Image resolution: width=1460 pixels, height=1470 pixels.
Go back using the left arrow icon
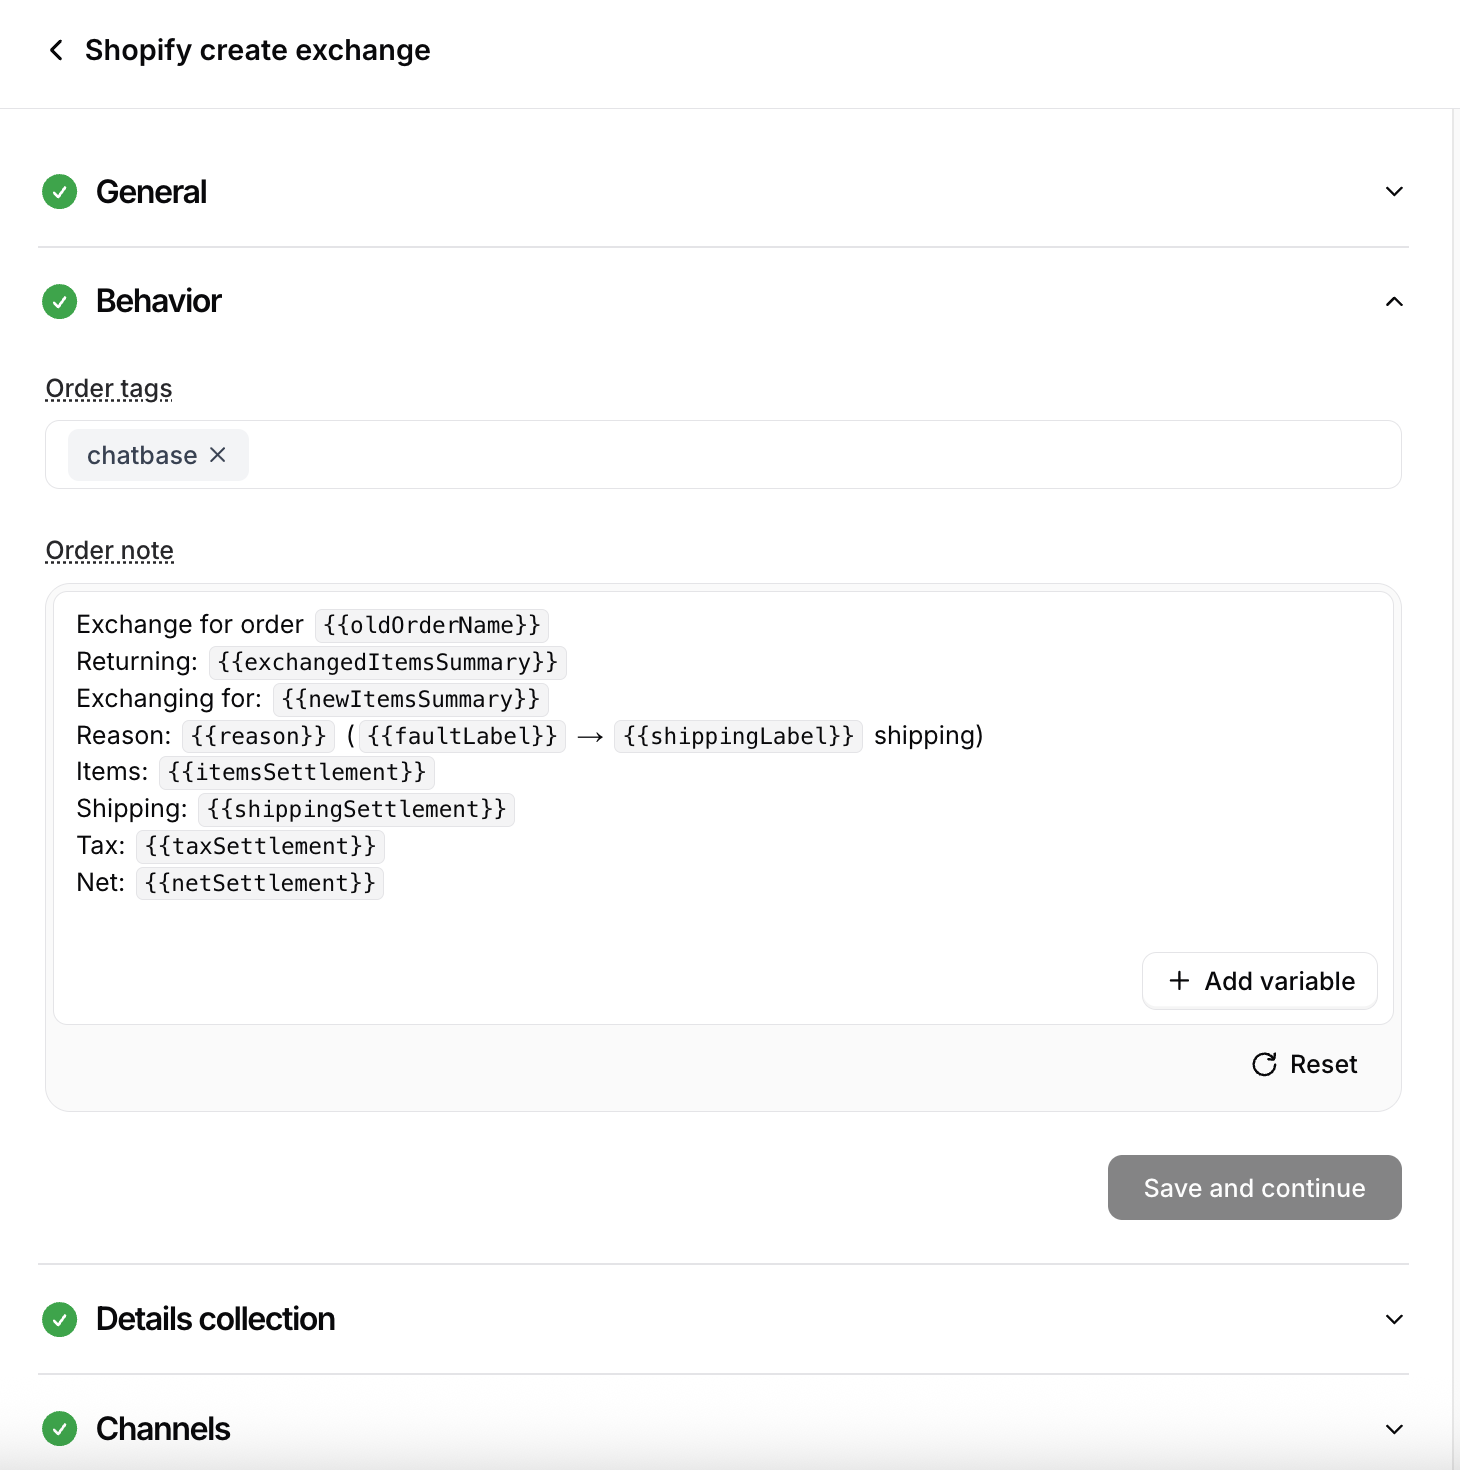point(56,50)
